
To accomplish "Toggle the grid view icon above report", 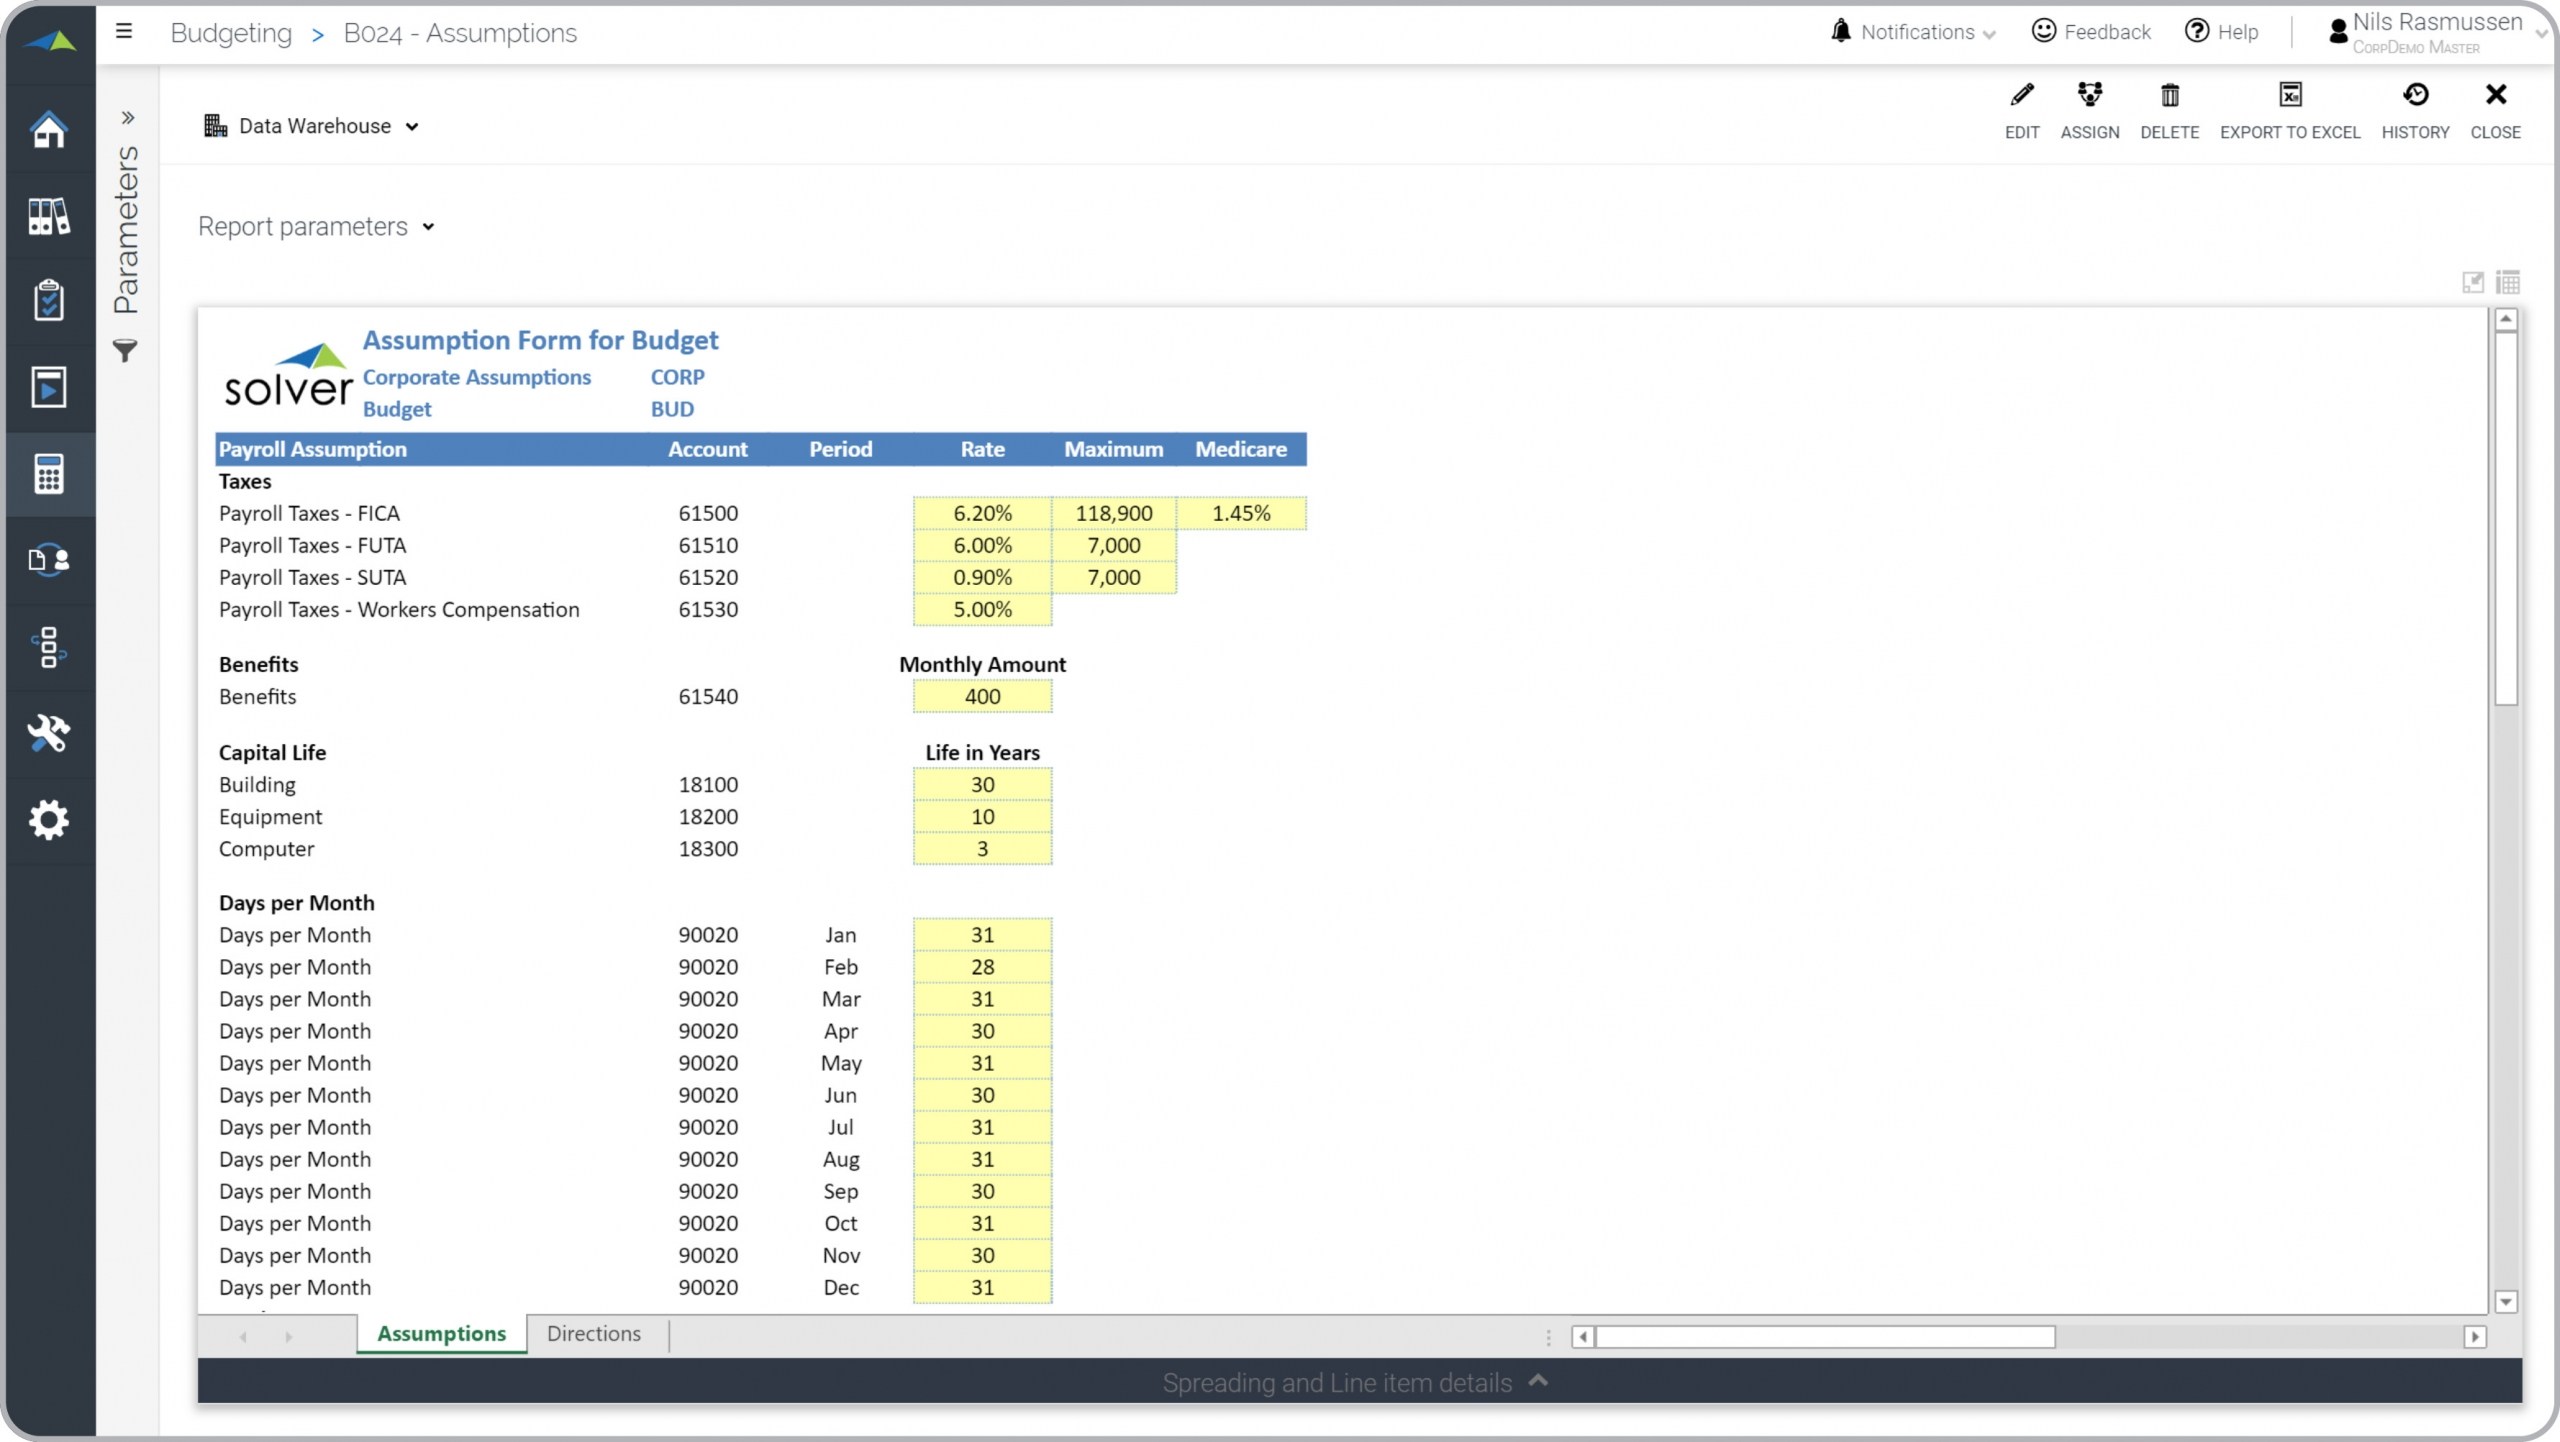I will 2507,282.
